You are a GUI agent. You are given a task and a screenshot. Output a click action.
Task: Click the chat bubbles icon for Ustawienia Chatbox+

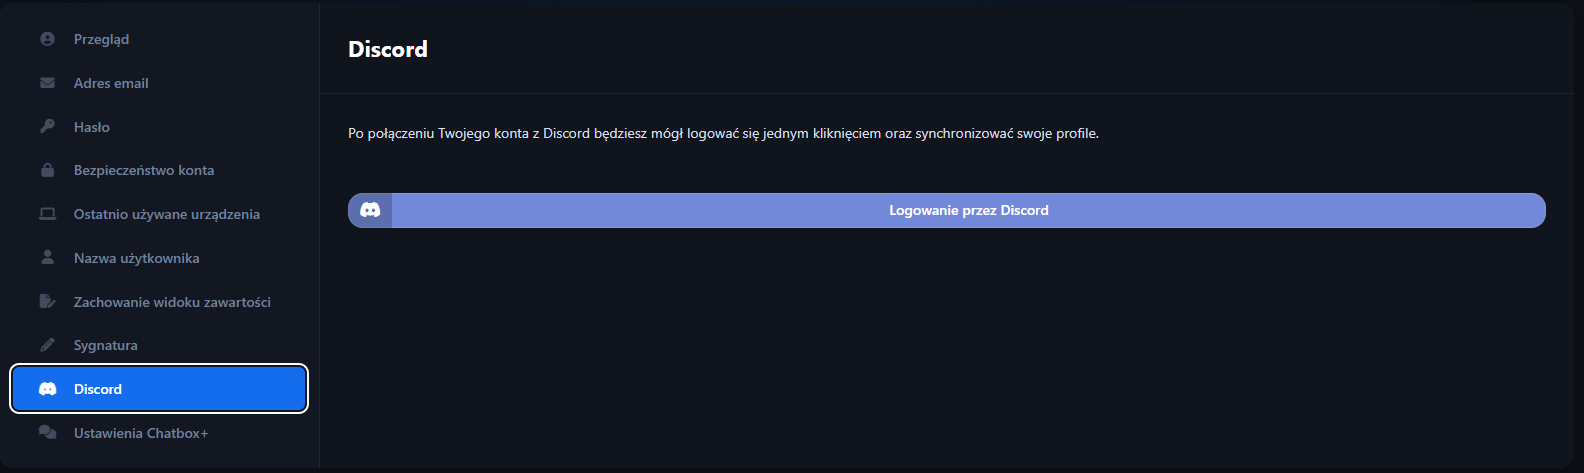(x=47, y=433)
